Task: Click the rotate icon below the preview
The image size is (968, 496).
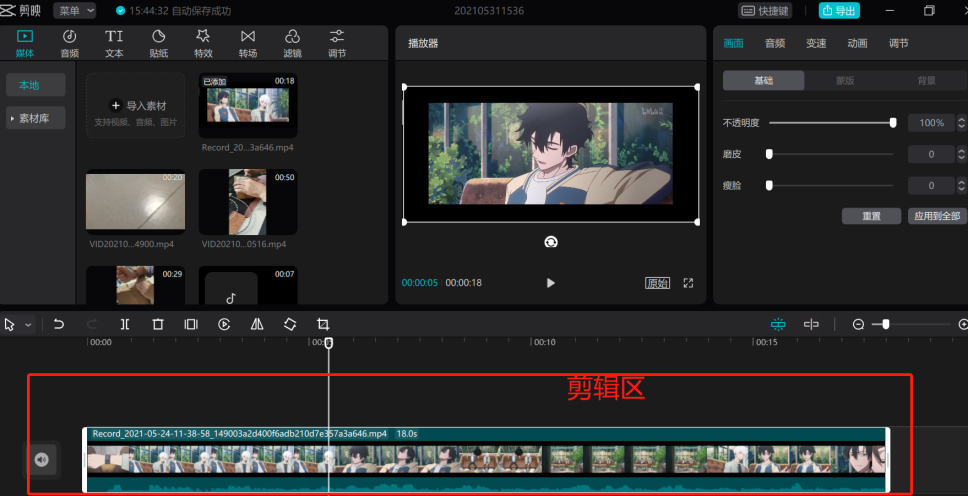Action: [x=551, y=242]
